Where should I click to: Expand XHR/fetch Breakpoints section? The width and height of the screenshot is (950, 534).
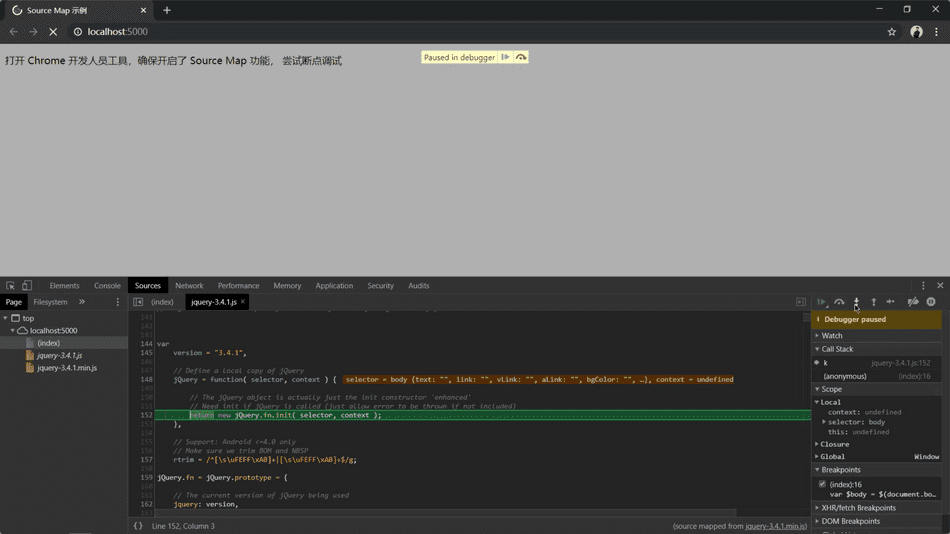pyautogui.click(x=858, y=508)
